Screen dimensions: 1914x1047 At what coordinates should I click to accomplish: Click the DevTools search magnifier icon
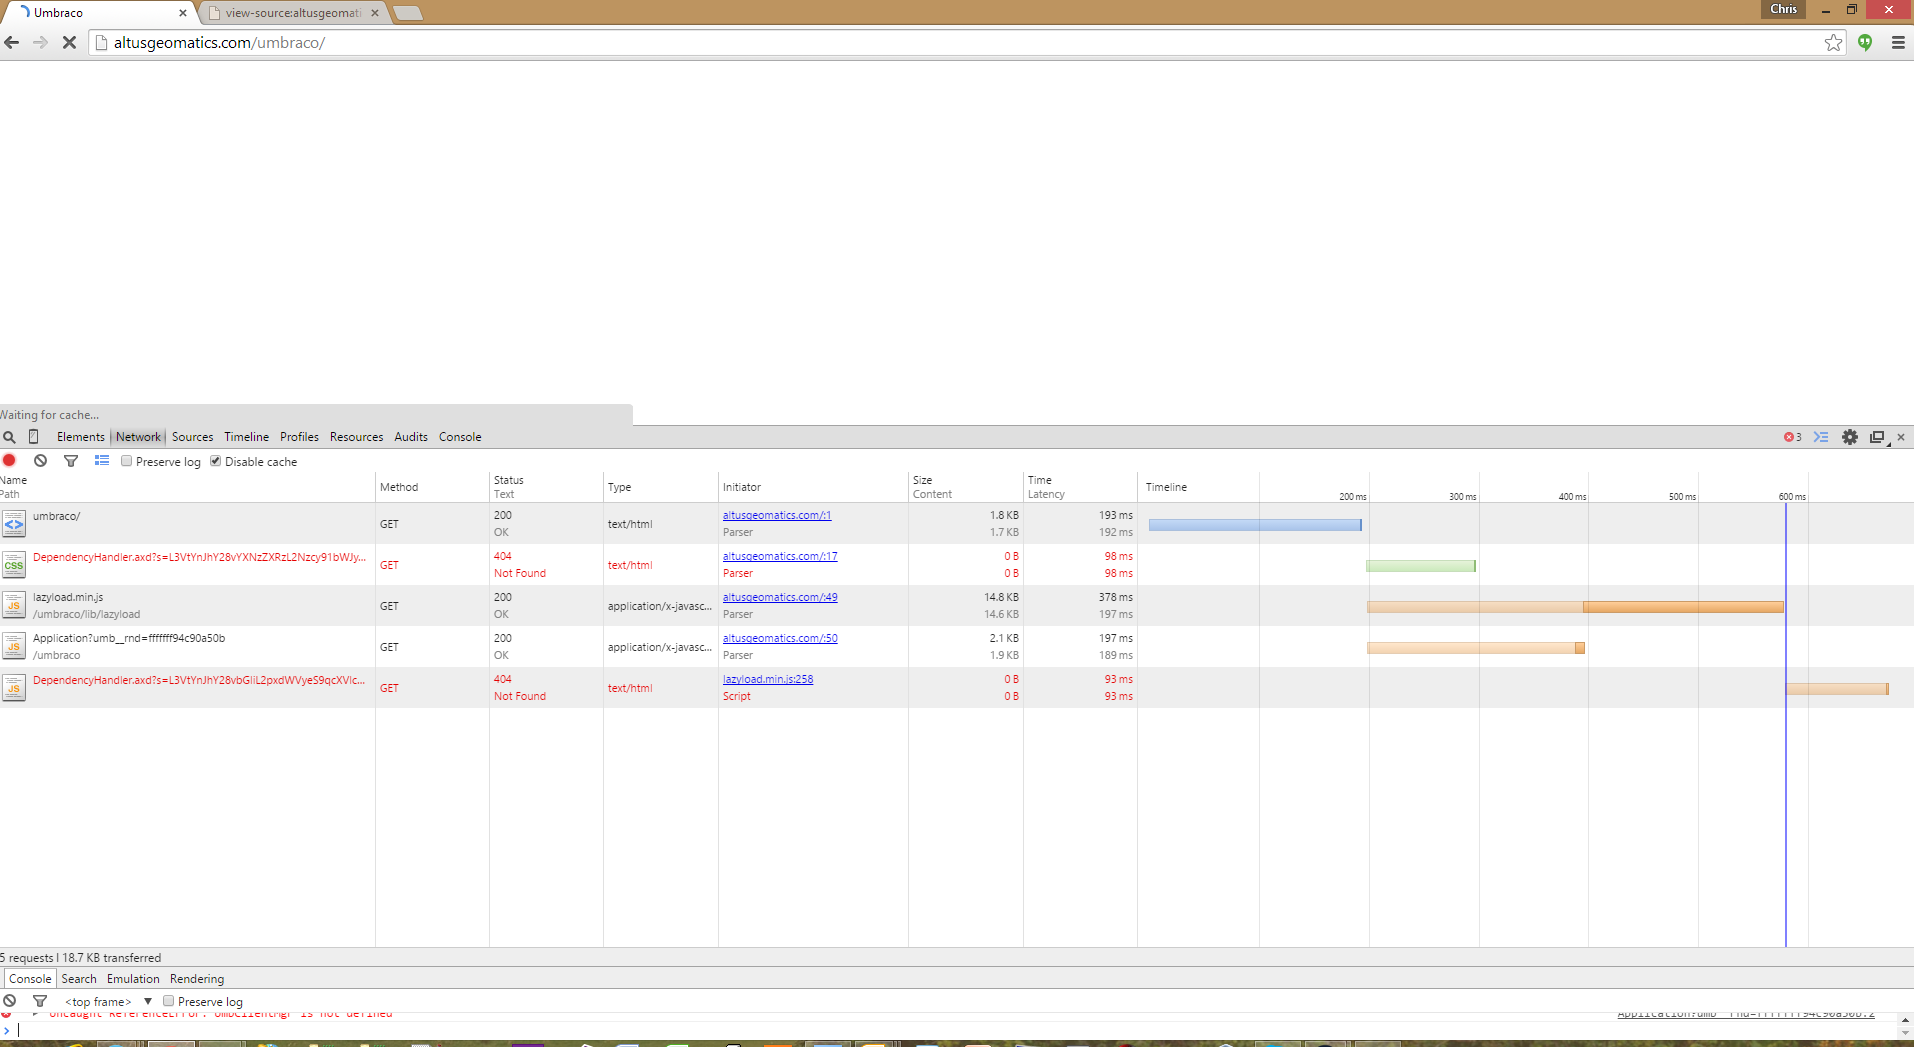click(10, 437)
